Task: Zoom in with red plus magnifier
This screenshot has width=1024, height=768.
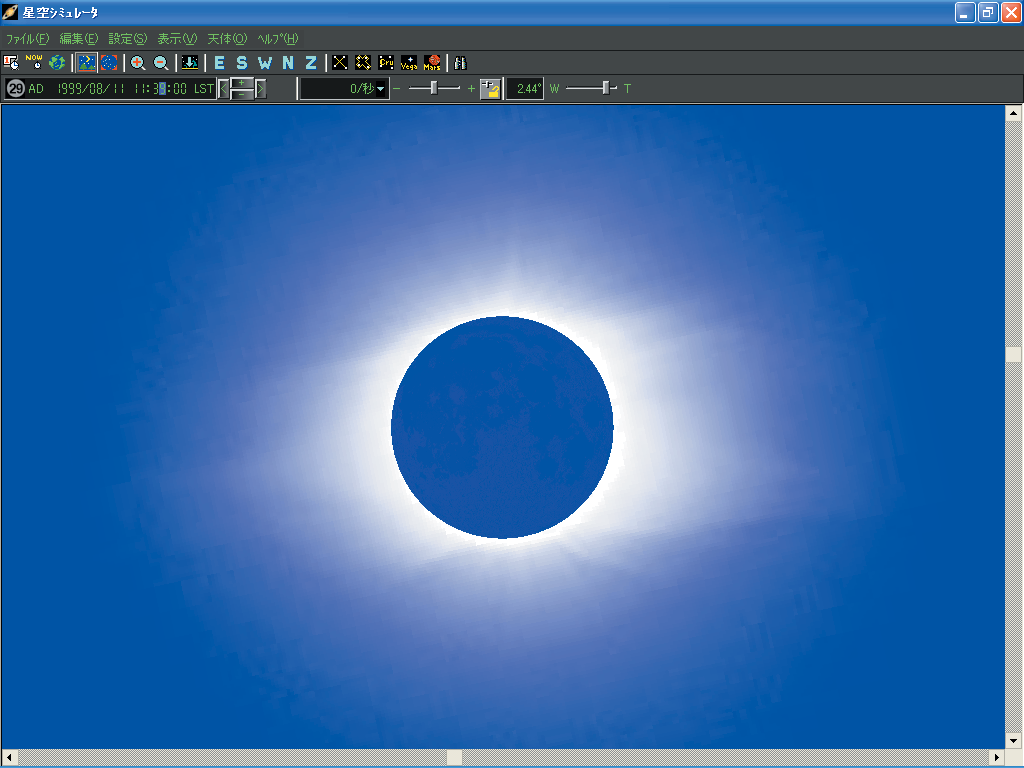Action: tap(138, 63)
